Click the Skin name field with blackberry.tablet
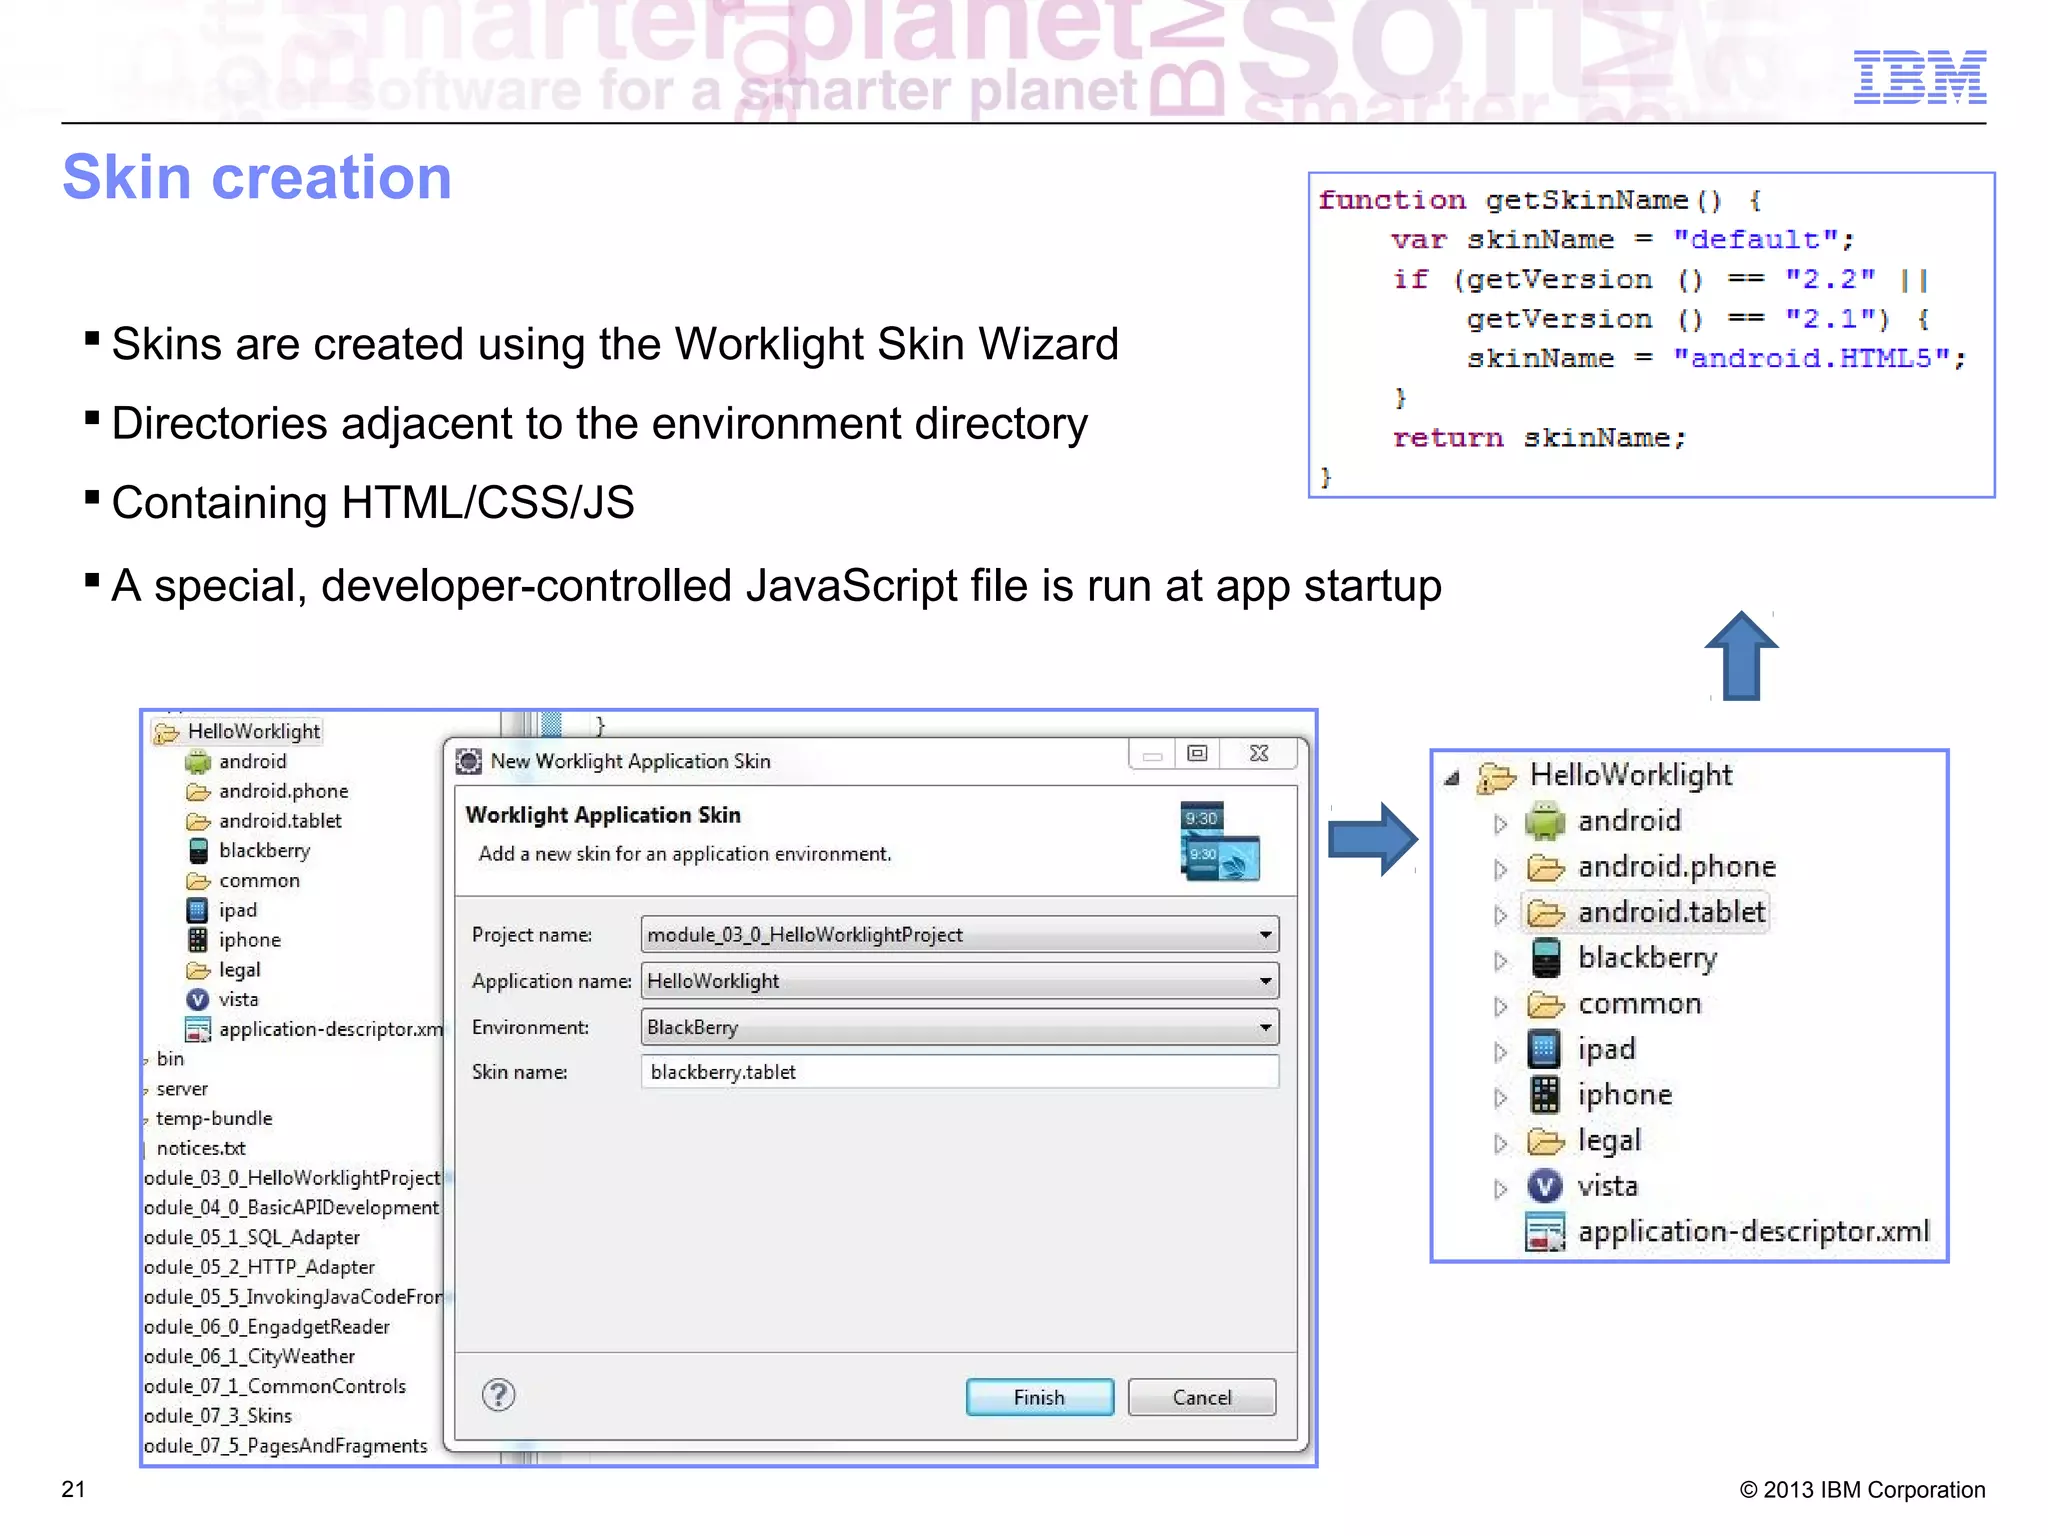 click(x=960, y=1072)
